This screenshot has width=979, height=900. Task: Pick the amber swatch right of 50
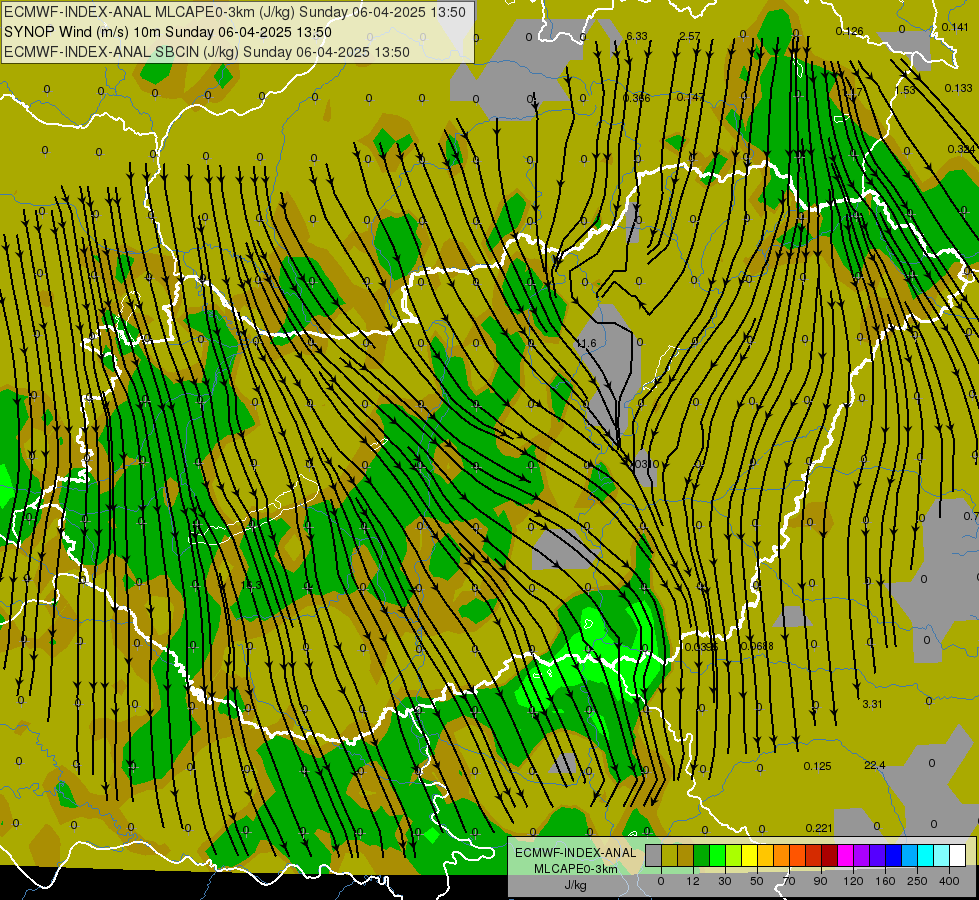(x=766, y=855)
